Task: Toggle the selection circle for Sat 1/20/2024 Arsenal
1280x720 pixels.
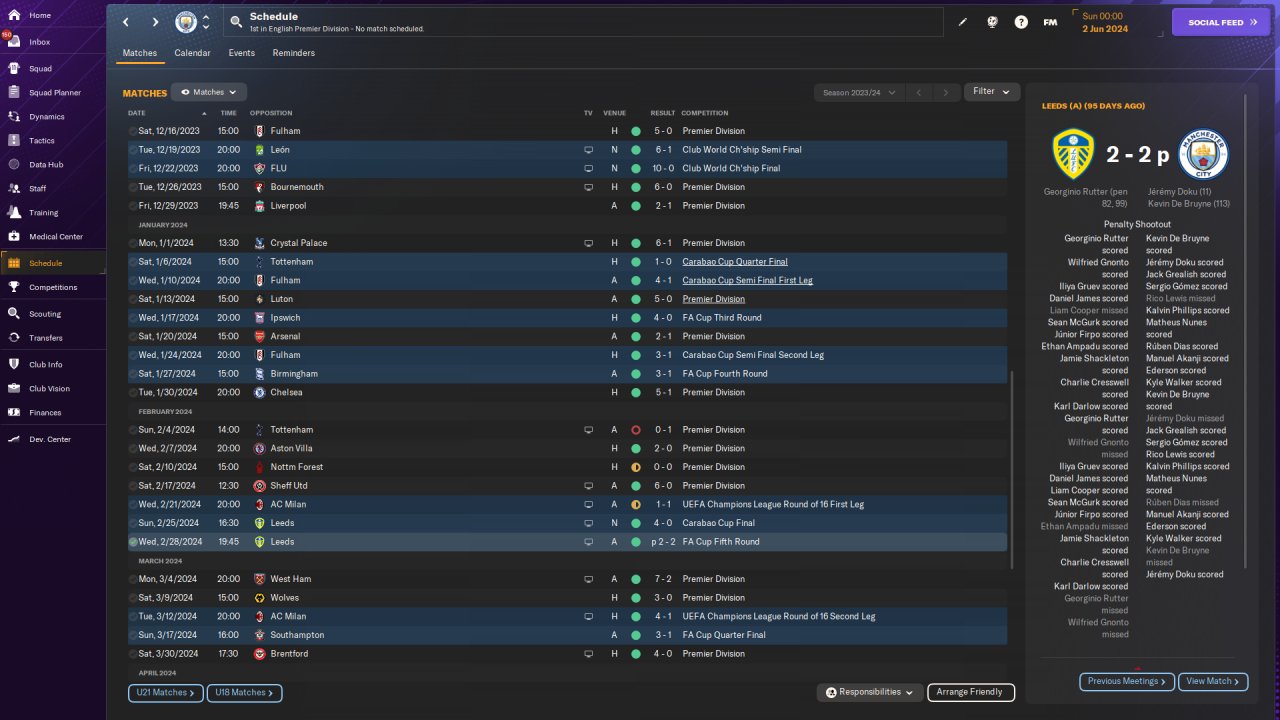Action: click(133, 337)
